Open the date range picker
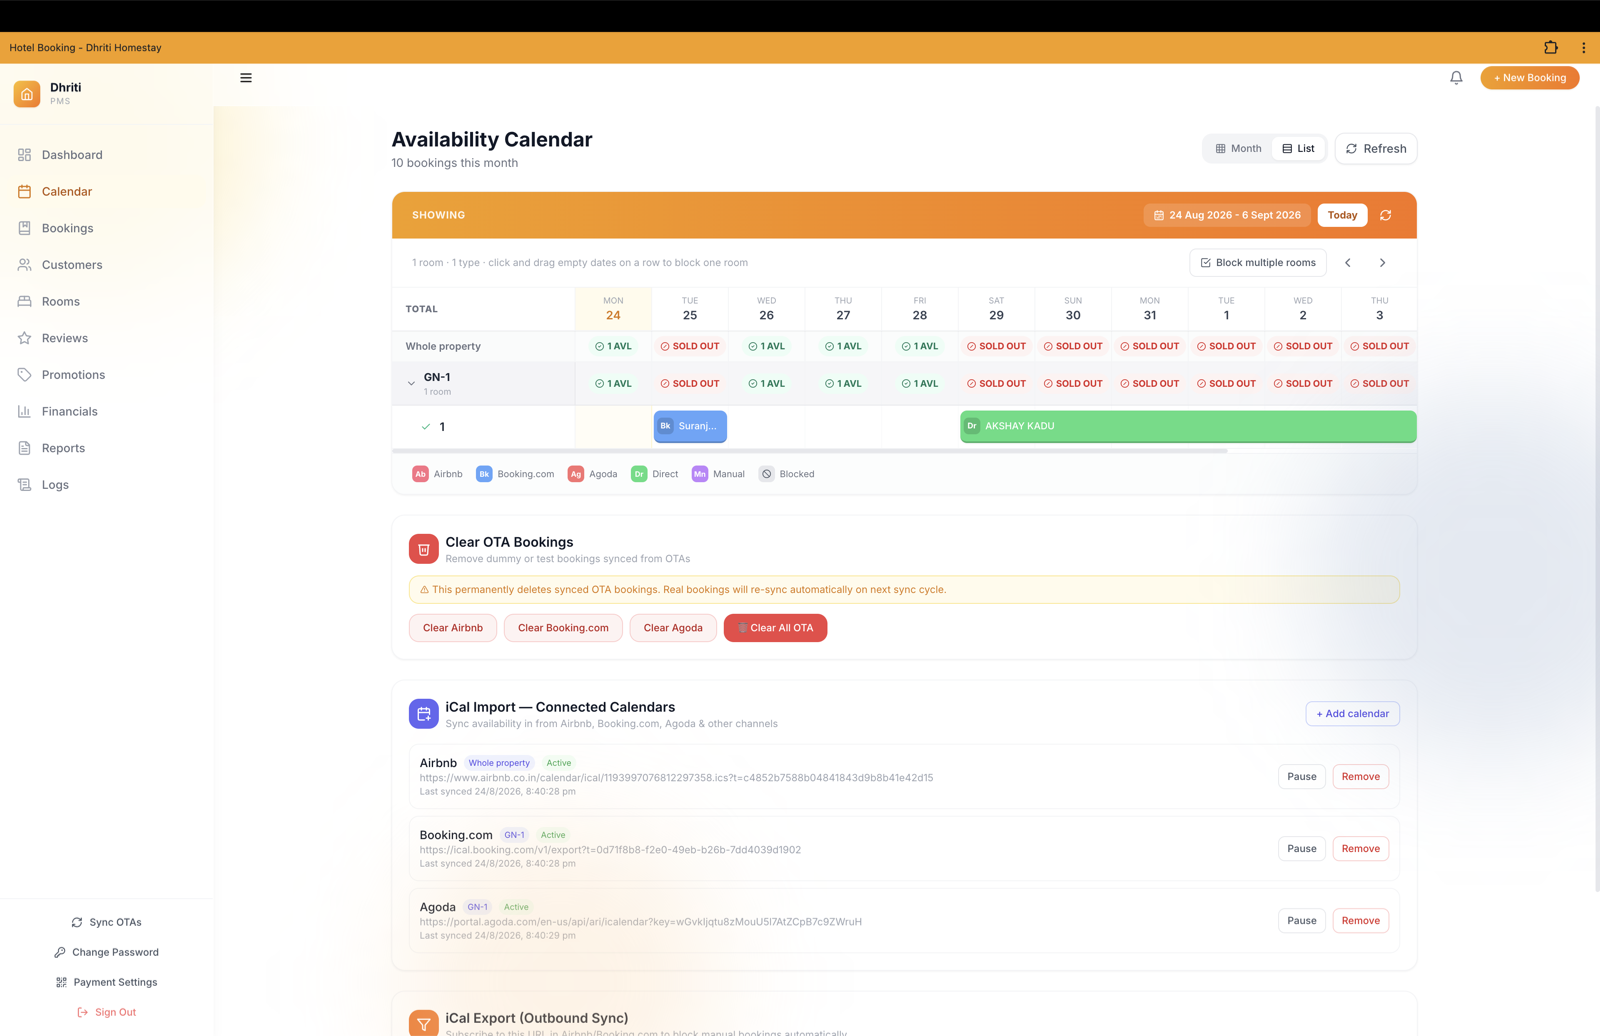1600x1036 pixels. [1227, 215]
